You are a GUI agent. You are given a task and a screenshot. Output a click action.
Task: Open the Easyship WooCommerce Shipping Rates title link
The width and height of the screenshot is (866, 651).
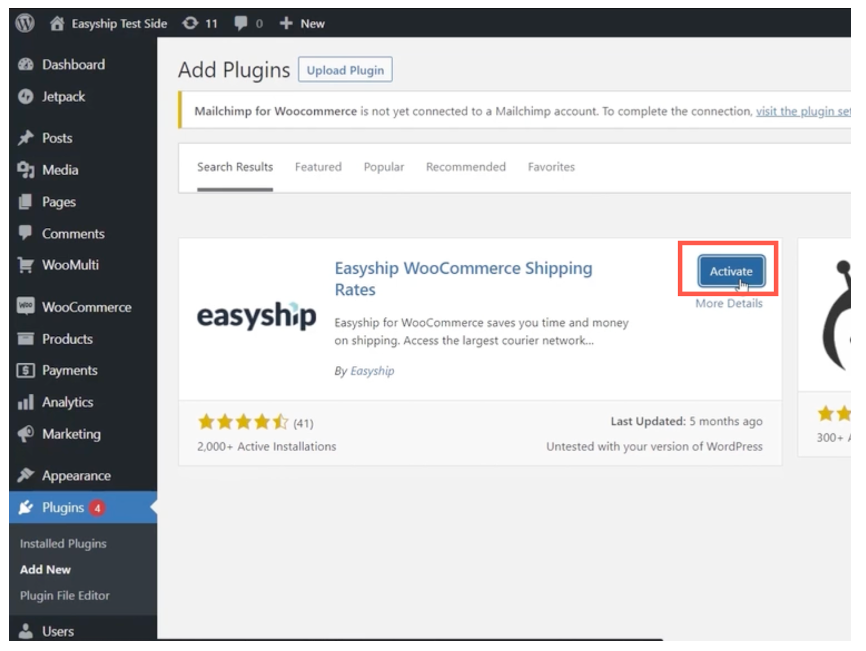[463, 278]
